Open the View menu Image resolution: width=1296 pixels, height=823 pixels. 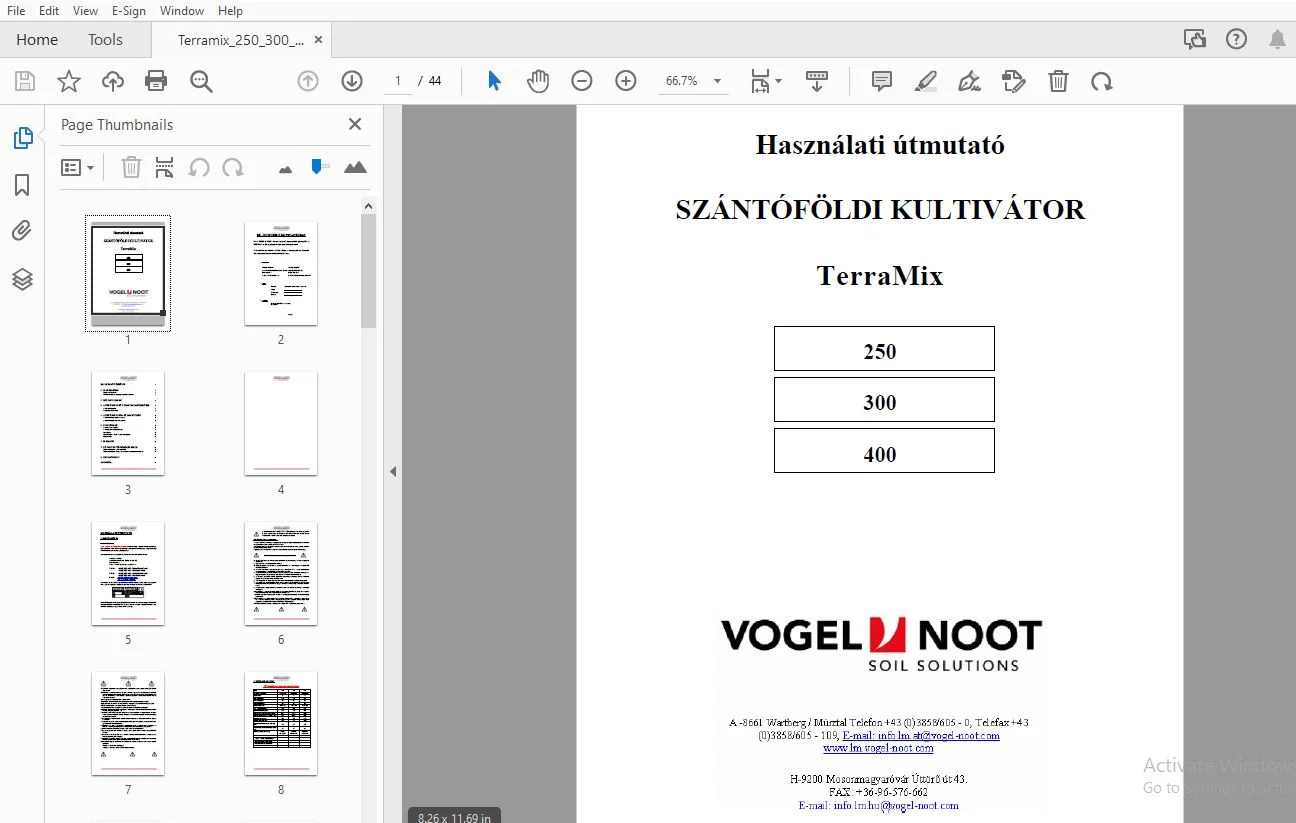[x=85, y=10]
